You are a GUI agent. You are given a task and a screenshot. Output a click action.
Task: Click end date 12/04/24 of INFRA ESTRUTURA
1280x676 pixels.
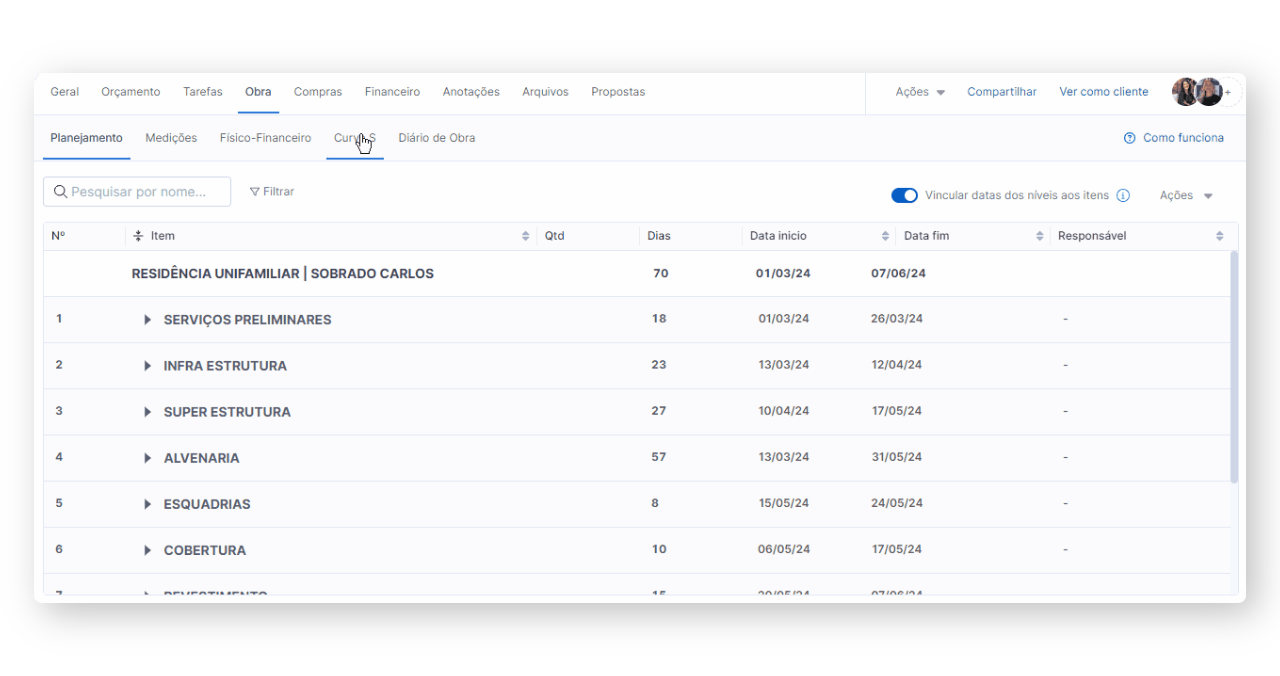click(x=897, y=365)
